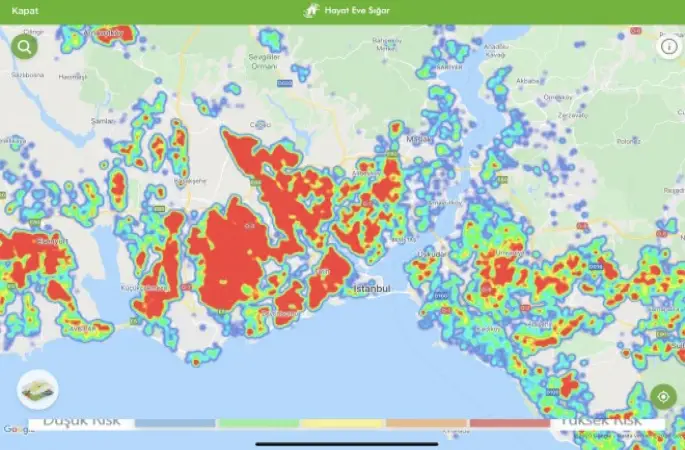Switch map type using layers icon
This screenshot has width=685, height=450.
[x=38, y=389]
